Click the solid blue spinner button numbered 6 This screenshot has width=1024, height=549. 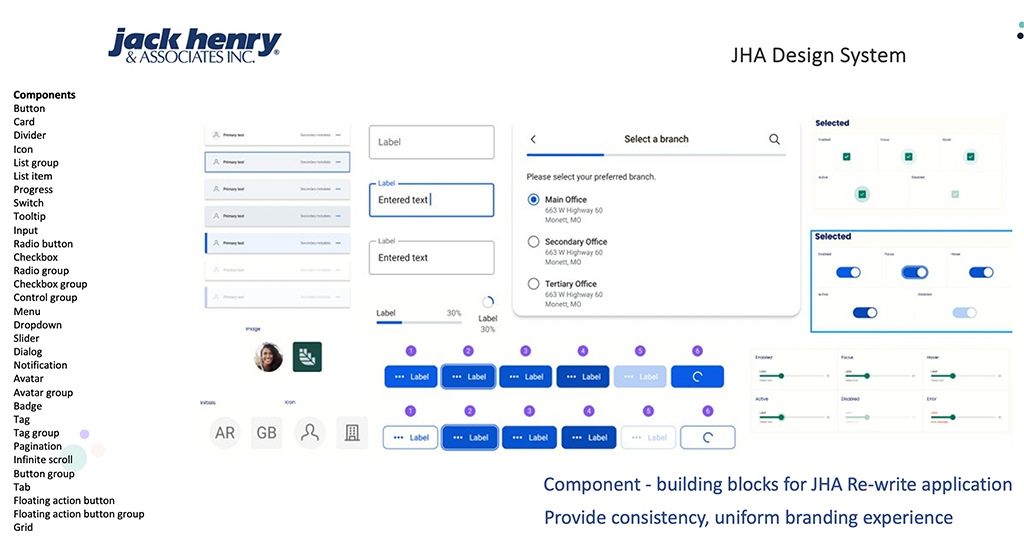tap(697, 377)
